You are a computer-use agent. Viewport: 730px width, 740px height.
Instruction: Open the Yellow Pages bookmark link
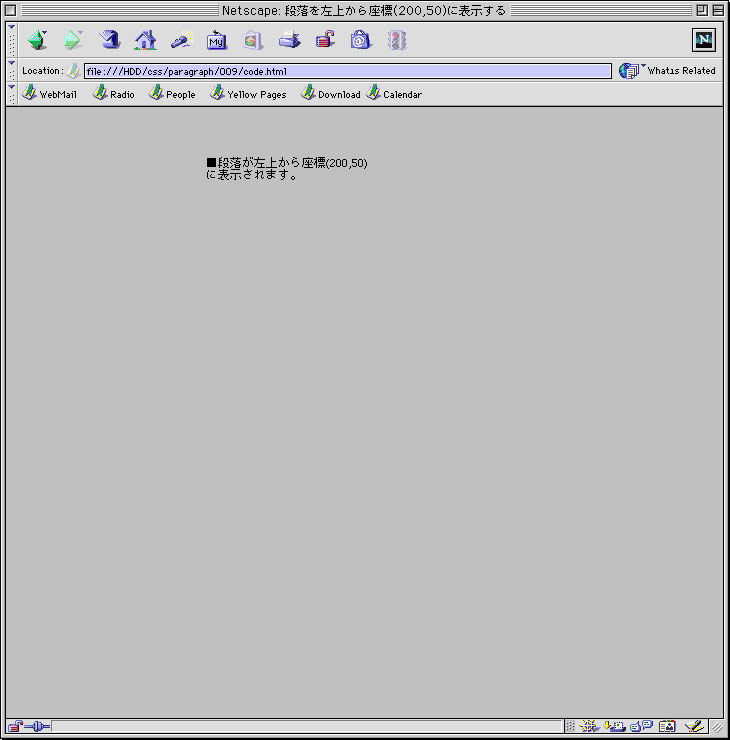[248, 94]
